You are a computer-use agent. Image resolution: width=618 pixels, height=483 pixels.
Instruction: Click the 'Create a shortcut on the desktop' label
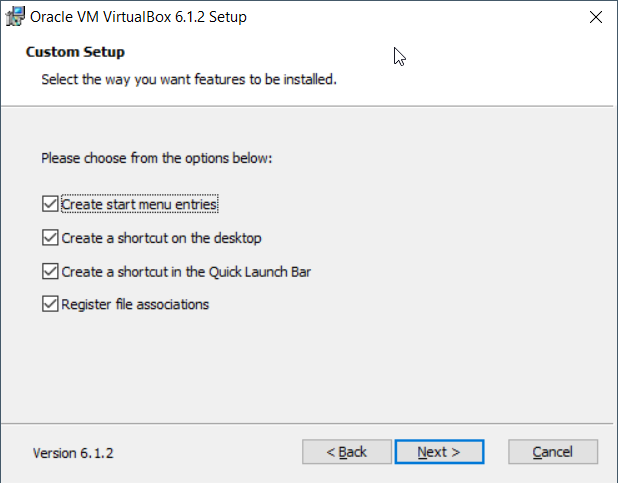click(x=161, y=238)
